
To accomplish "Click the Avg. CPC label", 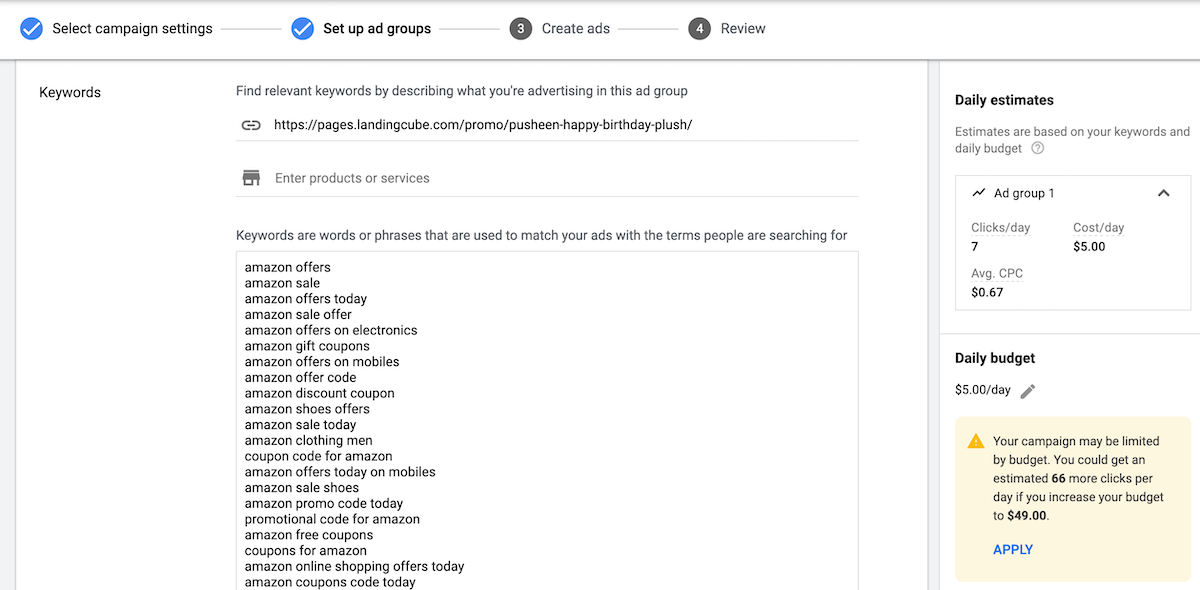I will coord(997,273).
